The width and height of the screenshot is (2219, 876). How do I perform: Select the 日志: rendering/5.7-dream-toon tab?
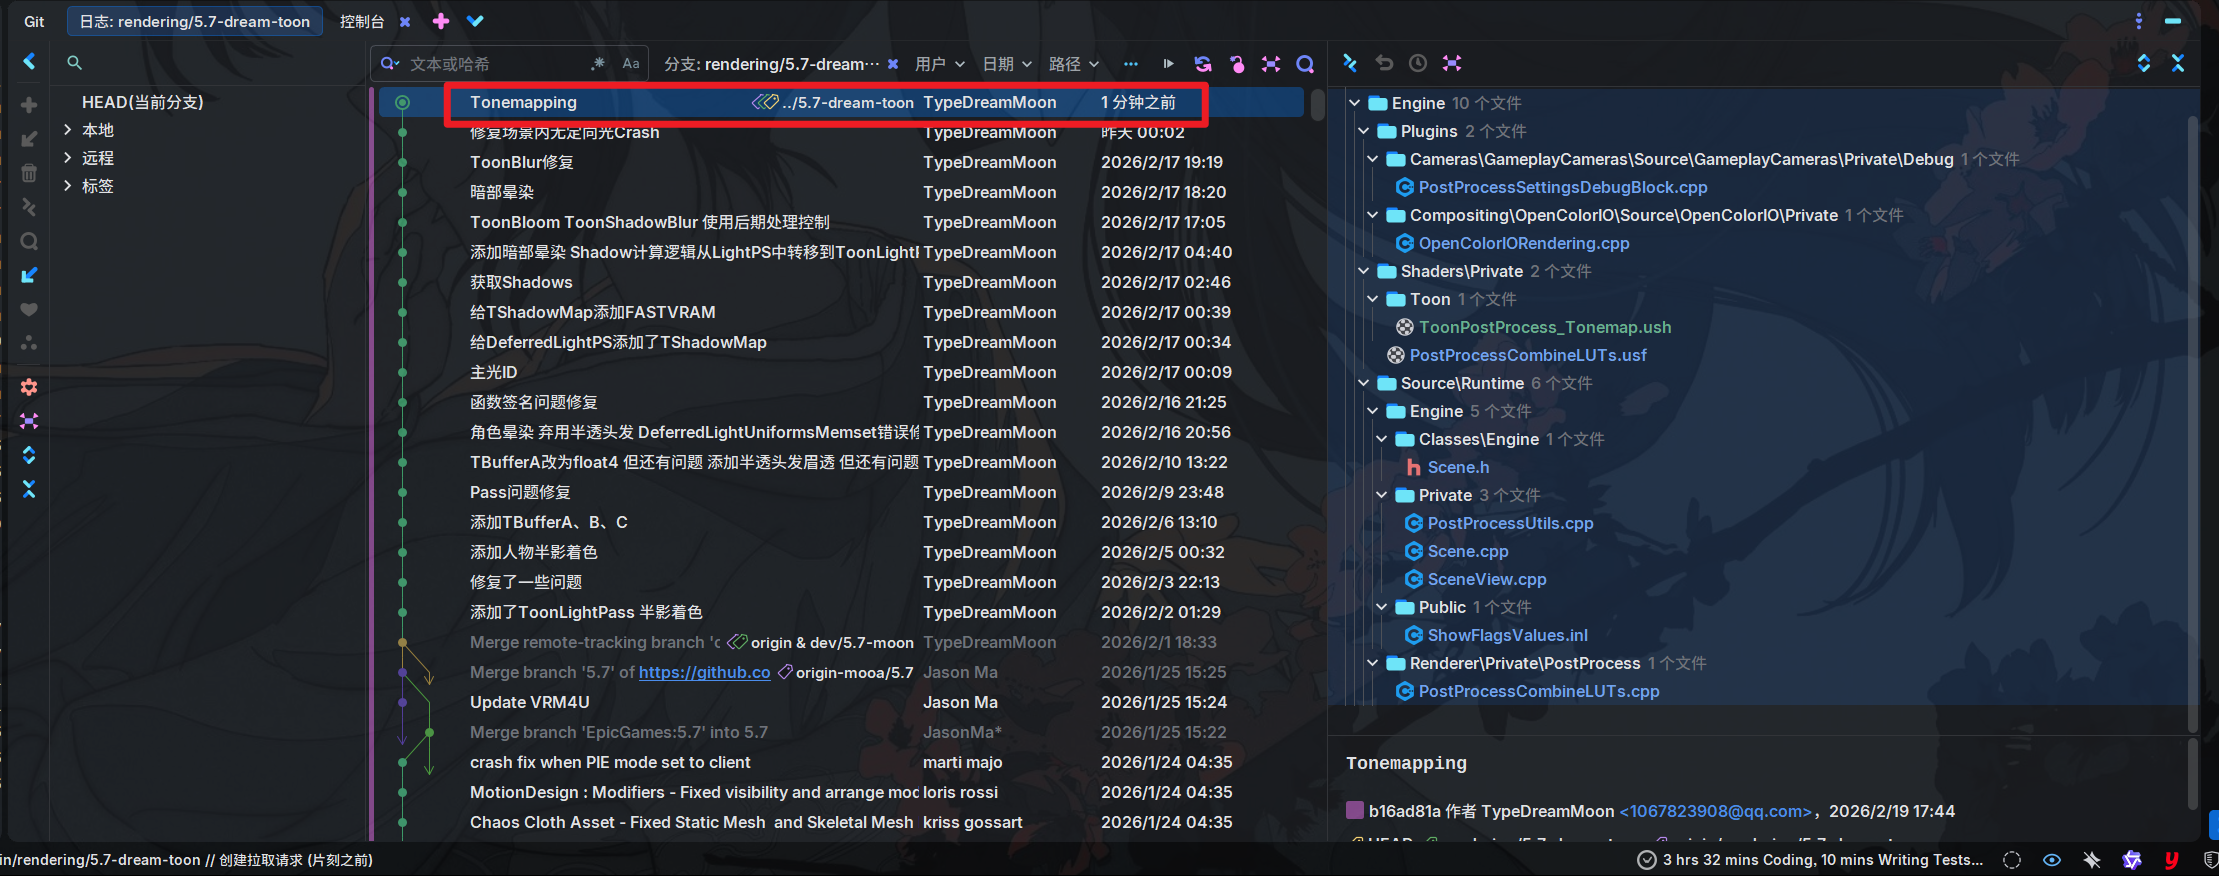point(195,21)
